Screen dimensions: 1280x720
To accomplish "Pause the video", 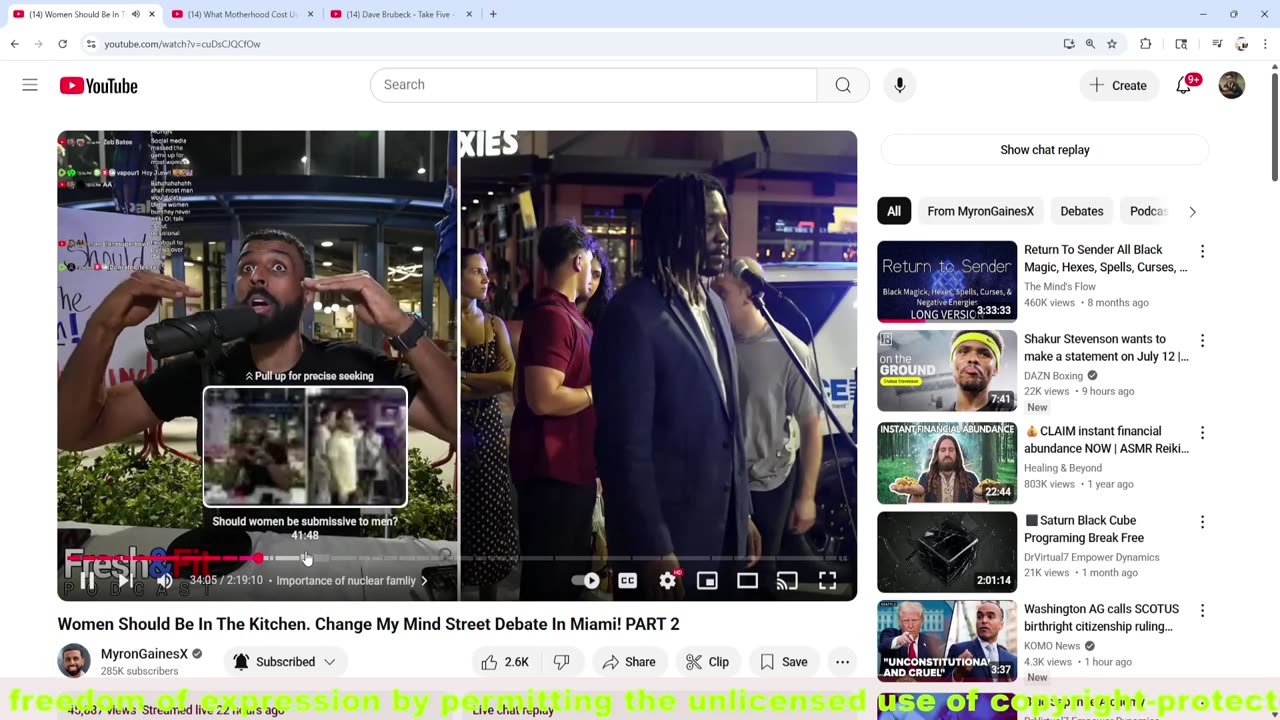I will 87,580.
